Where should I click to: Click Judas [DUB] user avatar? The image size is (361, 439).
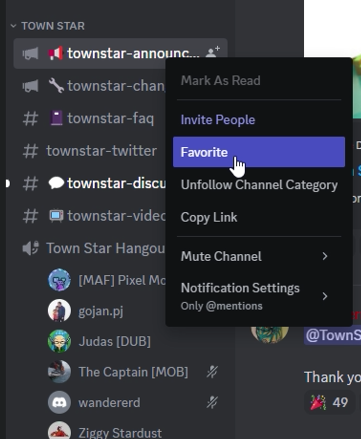tap(59, 341)
